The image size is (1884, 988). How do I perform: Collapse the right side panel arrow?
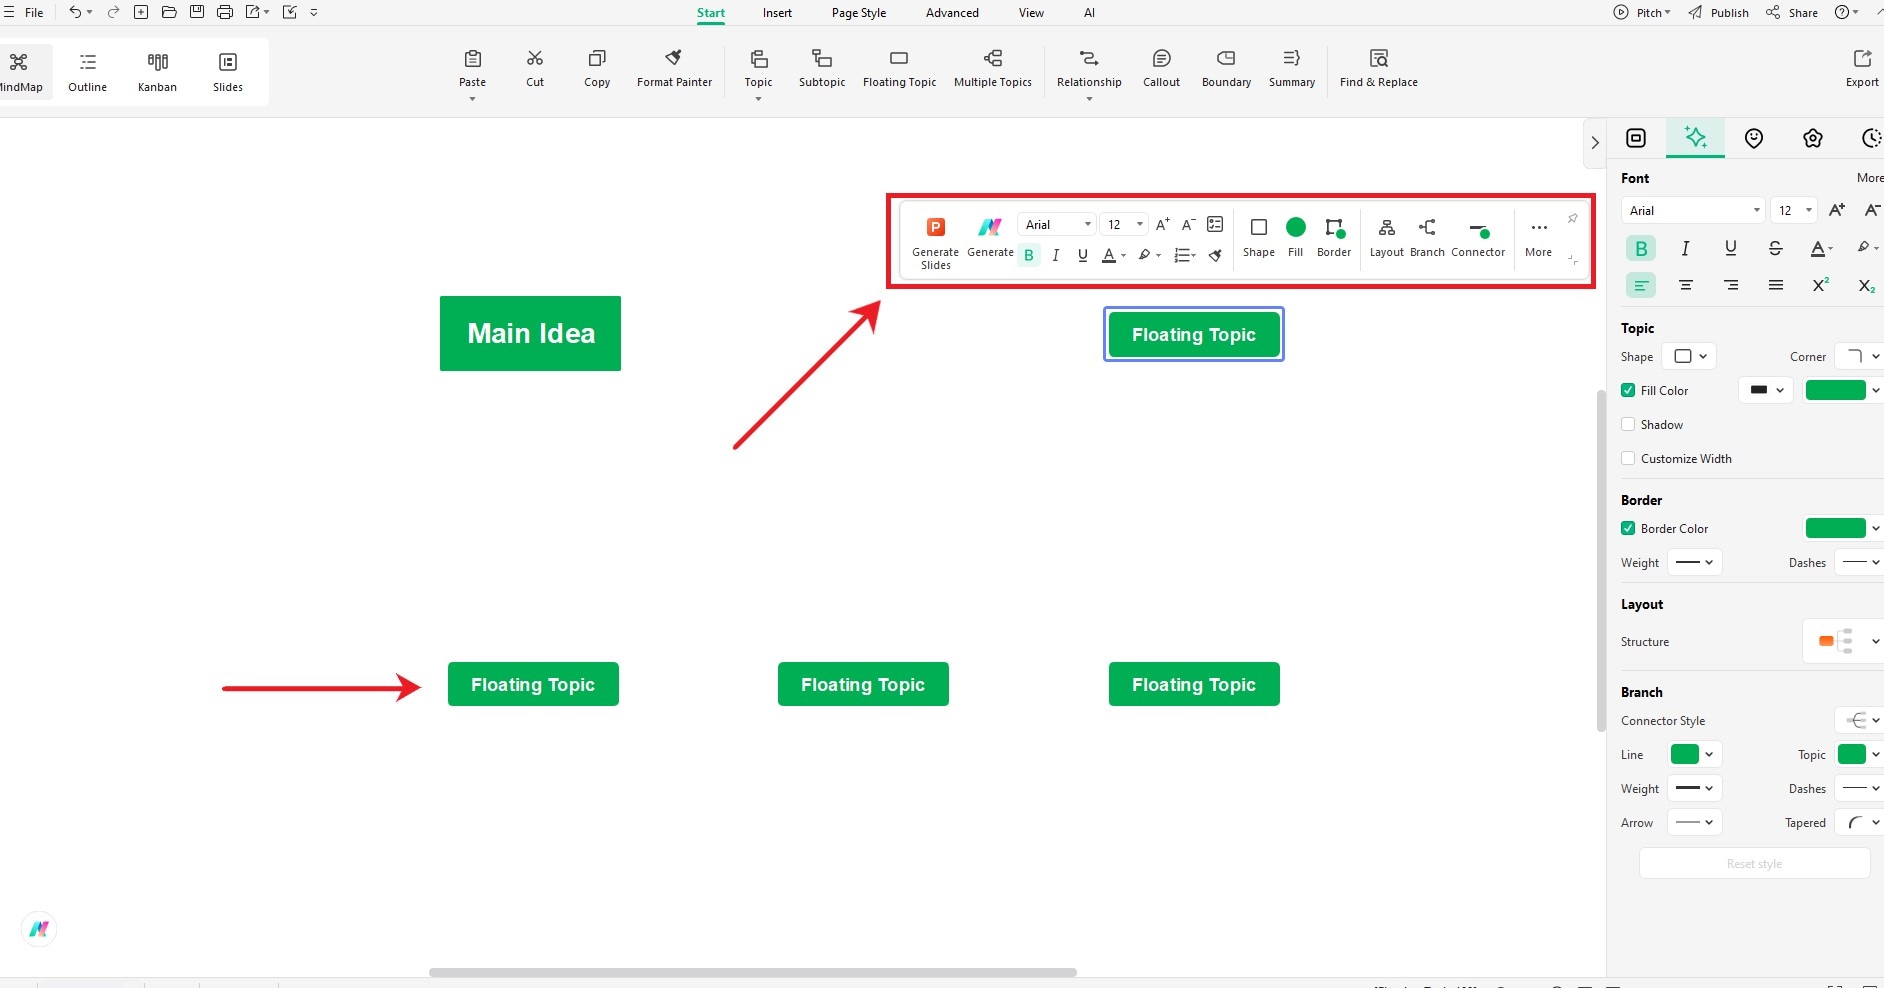(1595, 142)
